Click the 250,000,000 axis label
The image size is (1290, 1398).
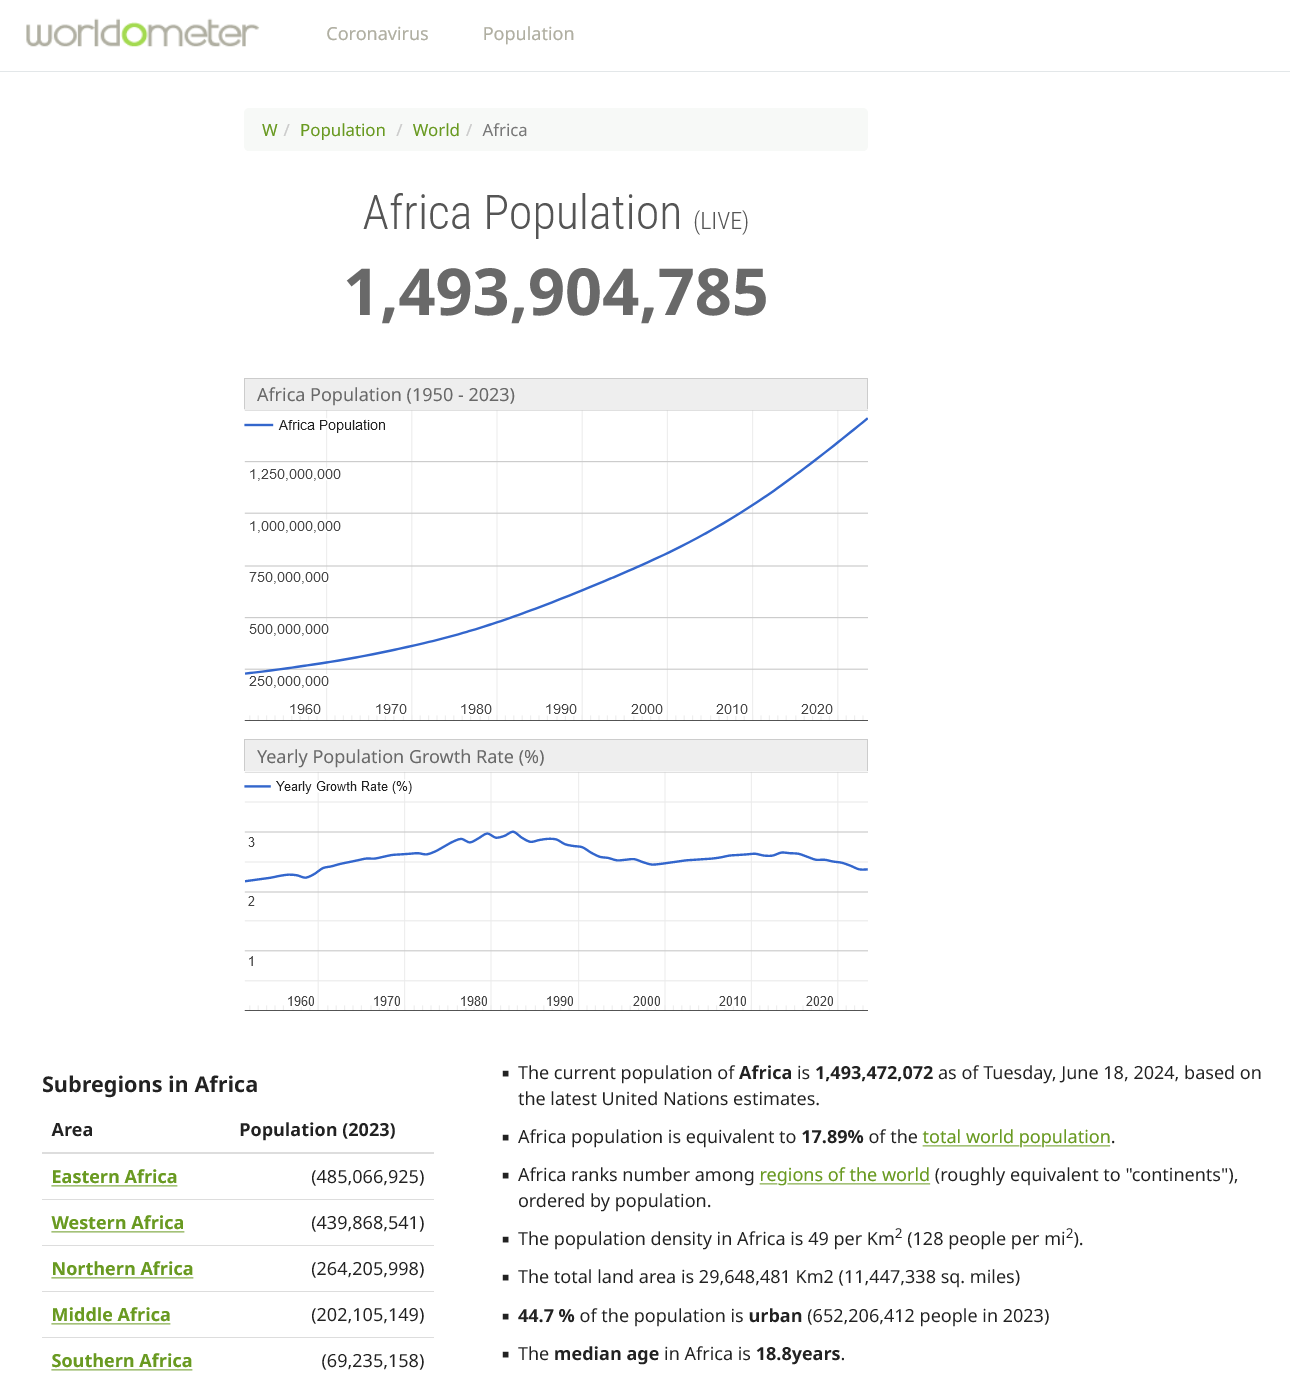point(289,681)
